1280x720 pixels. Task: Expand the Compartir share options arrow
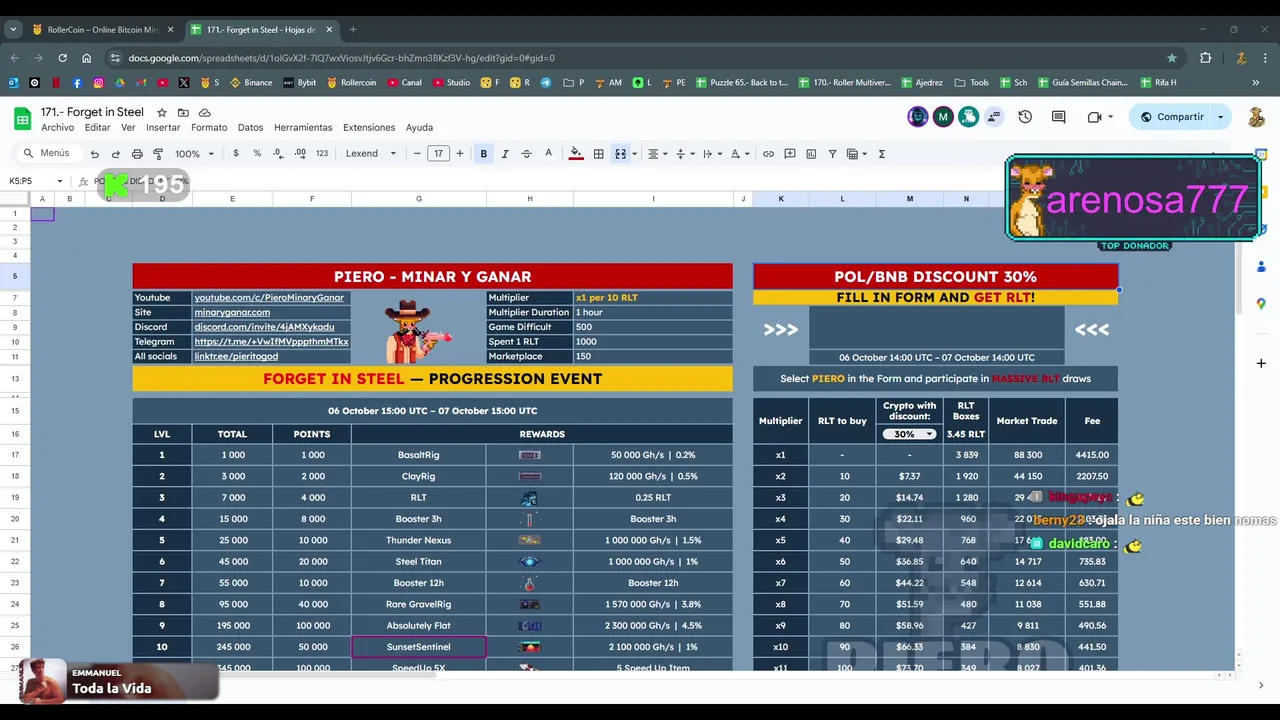click(x=1220, y=117)
